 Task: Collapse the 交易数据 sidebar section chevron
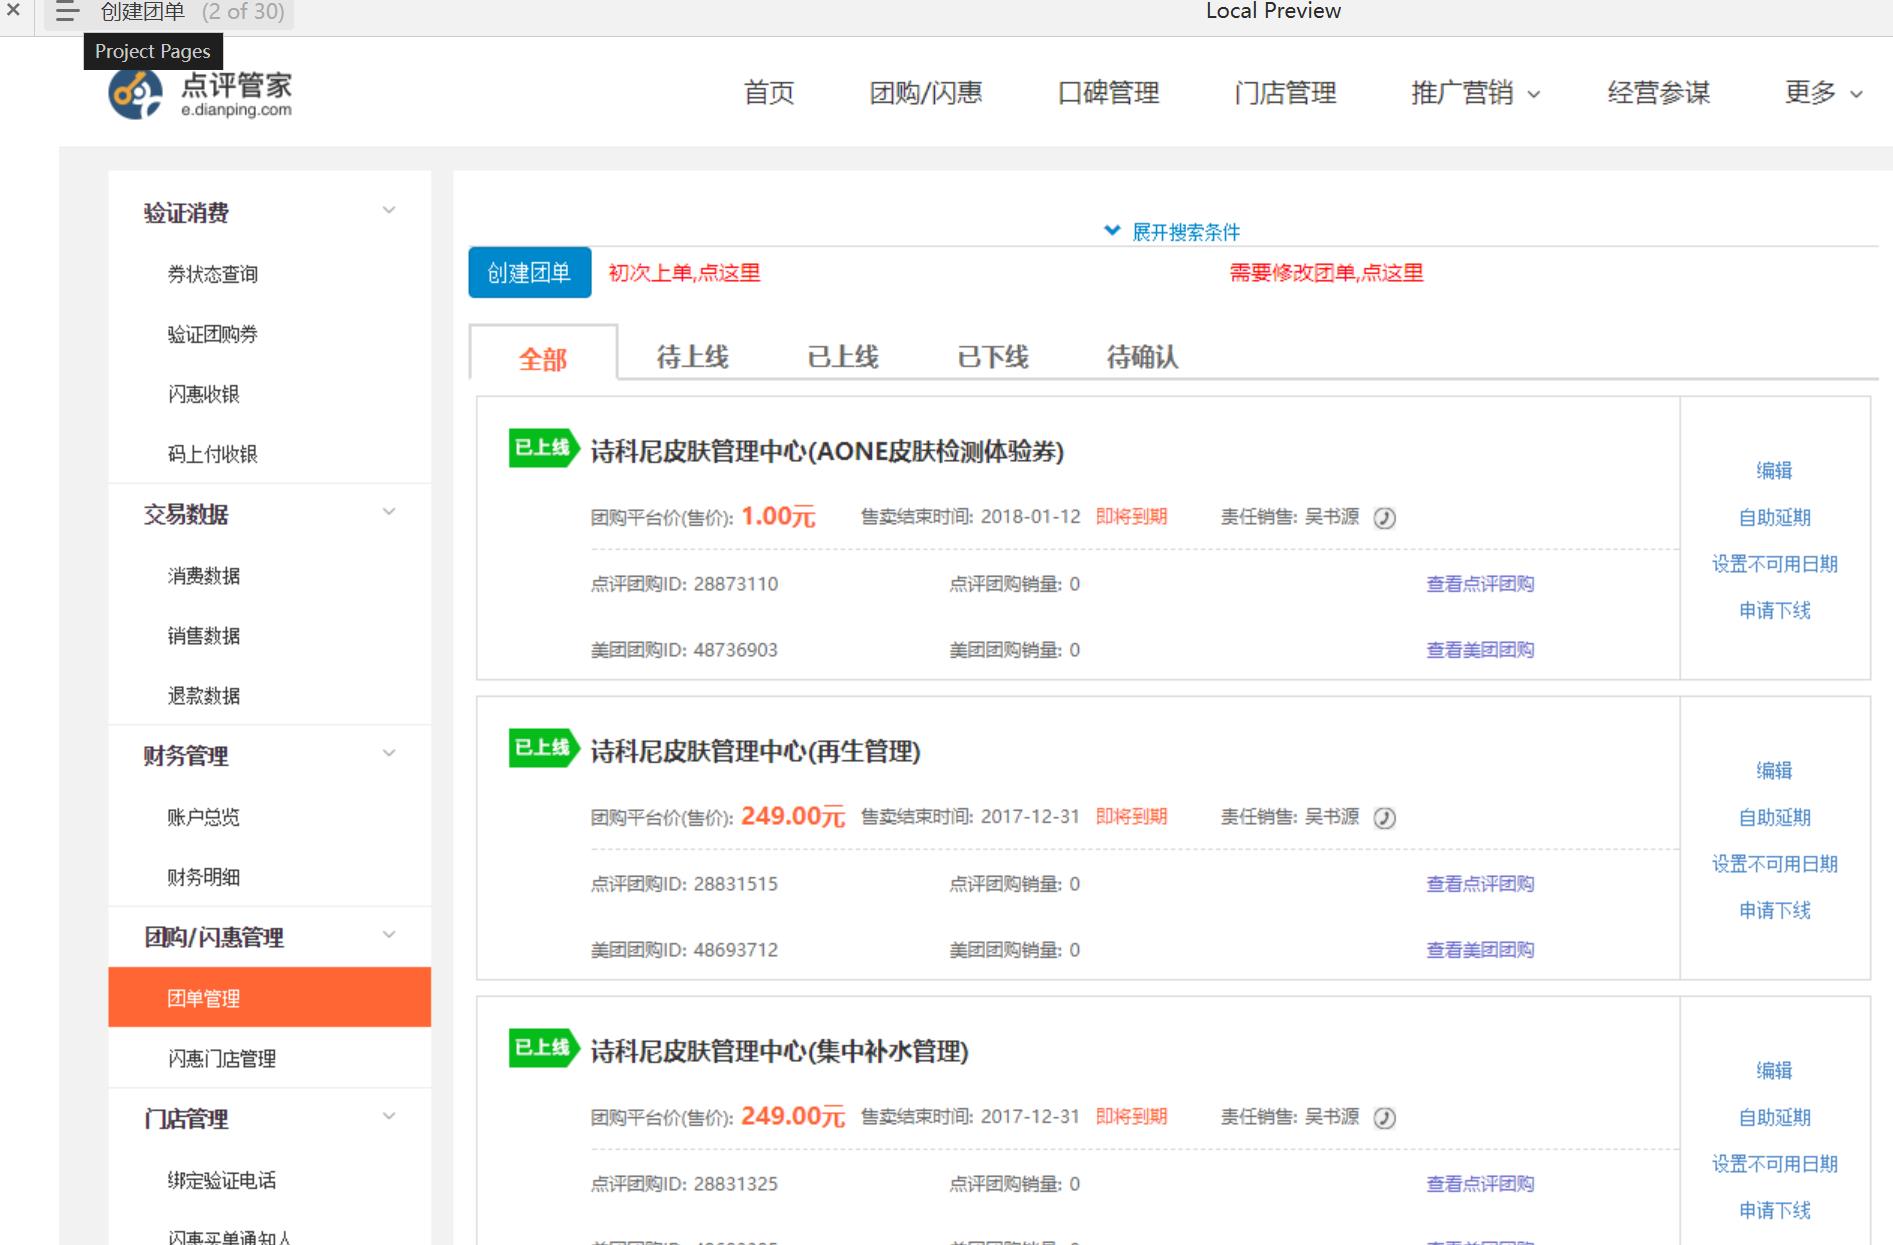(x=389, y=512)
